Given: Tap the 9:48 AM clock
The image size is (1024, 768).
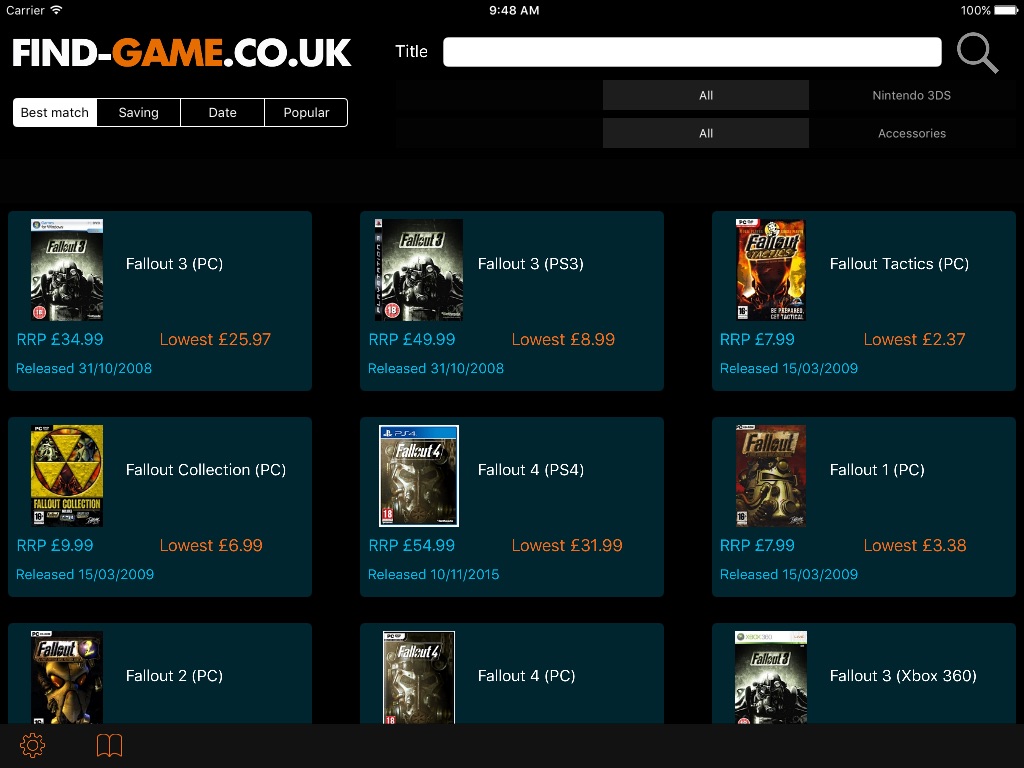Looking at the screenshot, I should (514, 10).
